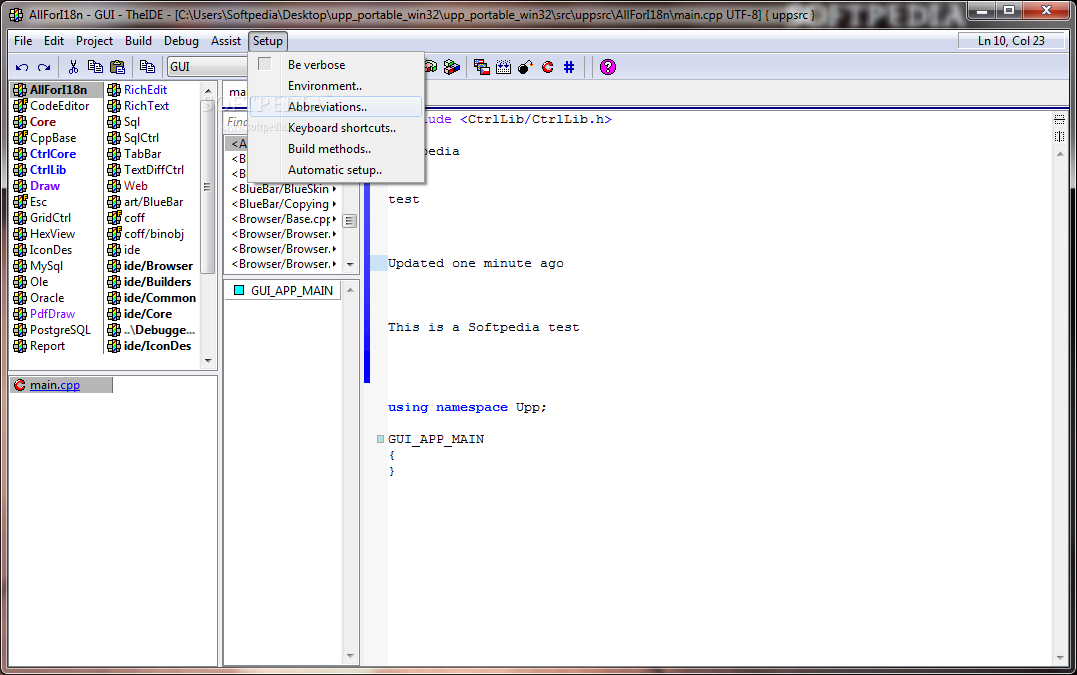Screen dimensions: 1077x675
Task: Click the package list scroll-down arrow
Action: pyautogui.click(x=208, y=361)
